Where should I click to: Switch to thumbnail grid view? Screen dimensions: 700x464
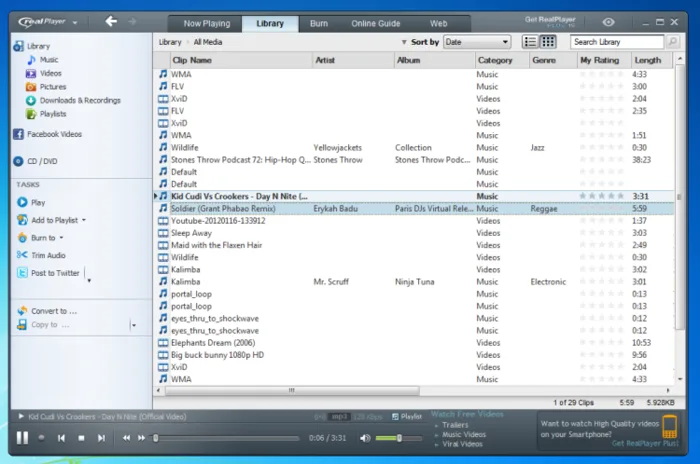[548, 42]
